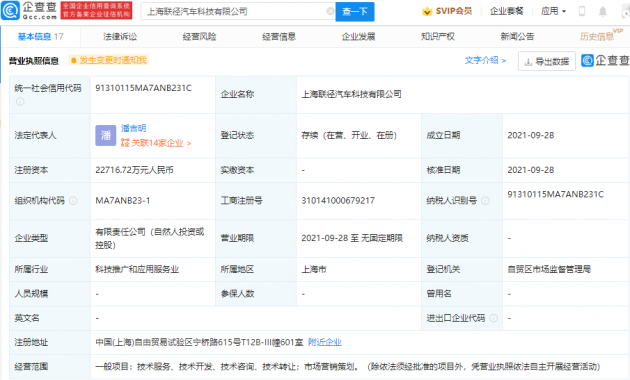This screenshot has height=380, width=630.
Task: Switch to 经营风险 tab
Action: 199,37
